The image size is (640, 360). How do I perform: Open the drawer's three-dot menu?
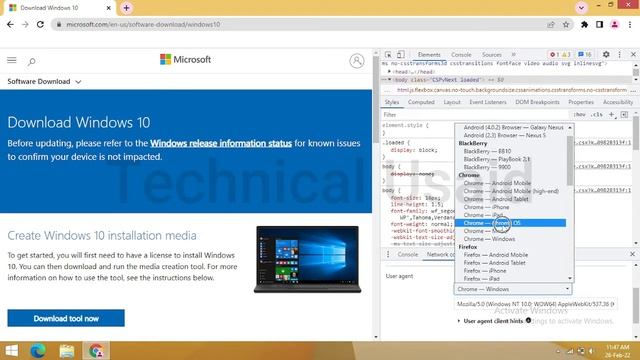[x=388, y=254]
